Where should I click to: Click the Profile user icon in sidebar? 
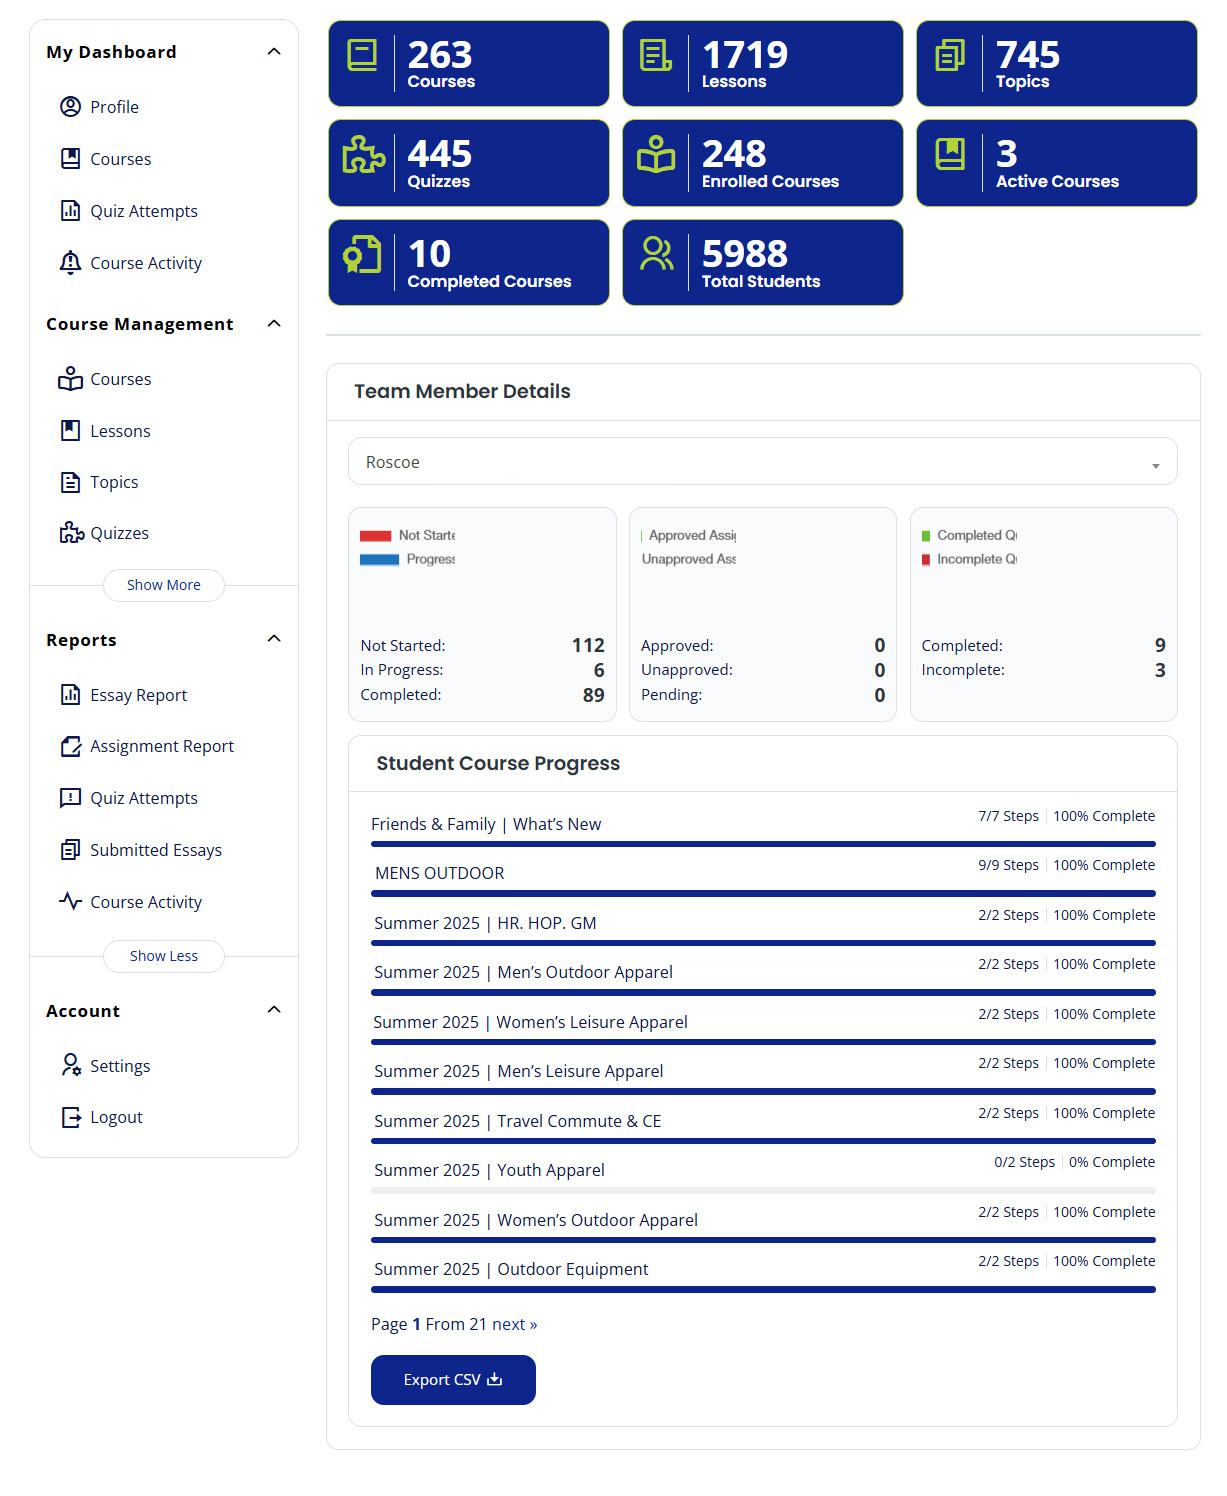[70, 107]
